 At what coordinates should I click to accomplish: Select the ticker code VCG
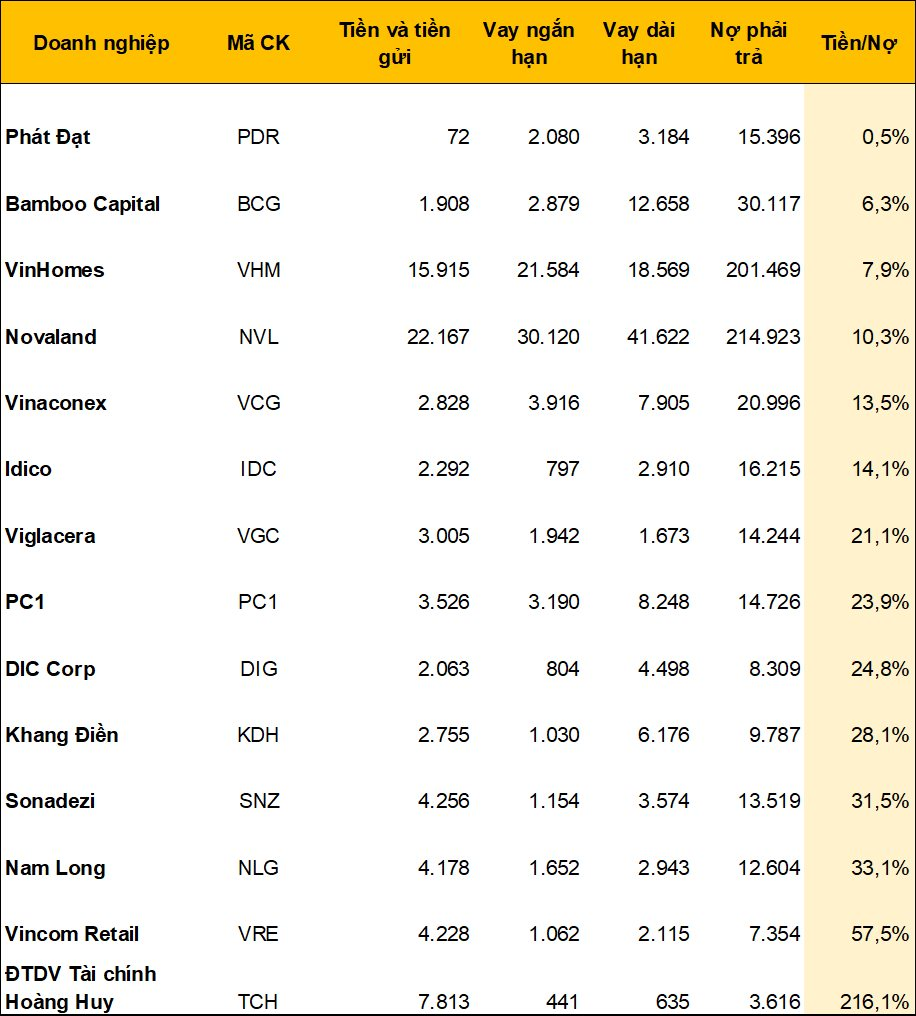[x=258, y=403]
